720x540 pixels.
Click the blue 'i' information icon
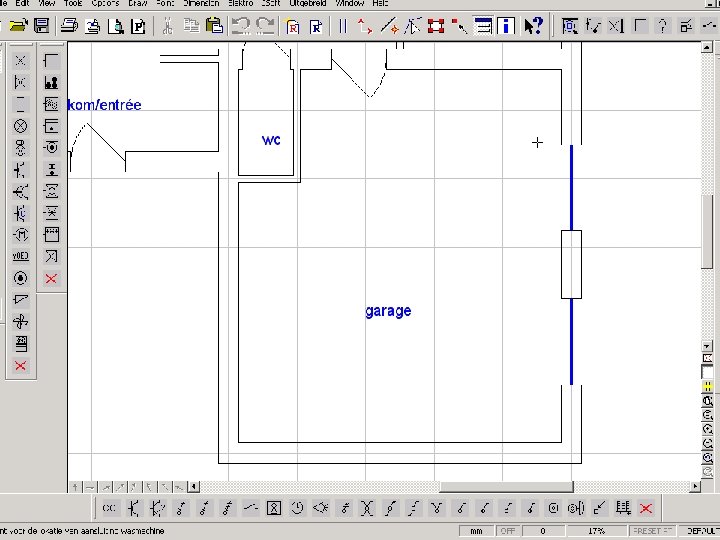(506, 25)
